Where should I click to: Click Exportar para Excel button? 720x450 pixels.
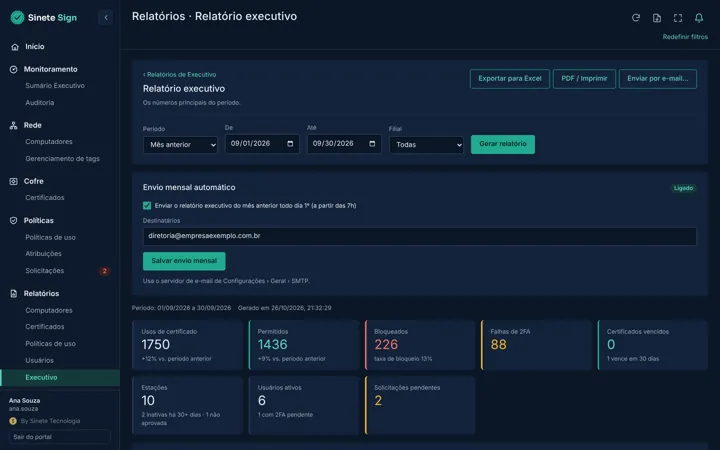510,79
